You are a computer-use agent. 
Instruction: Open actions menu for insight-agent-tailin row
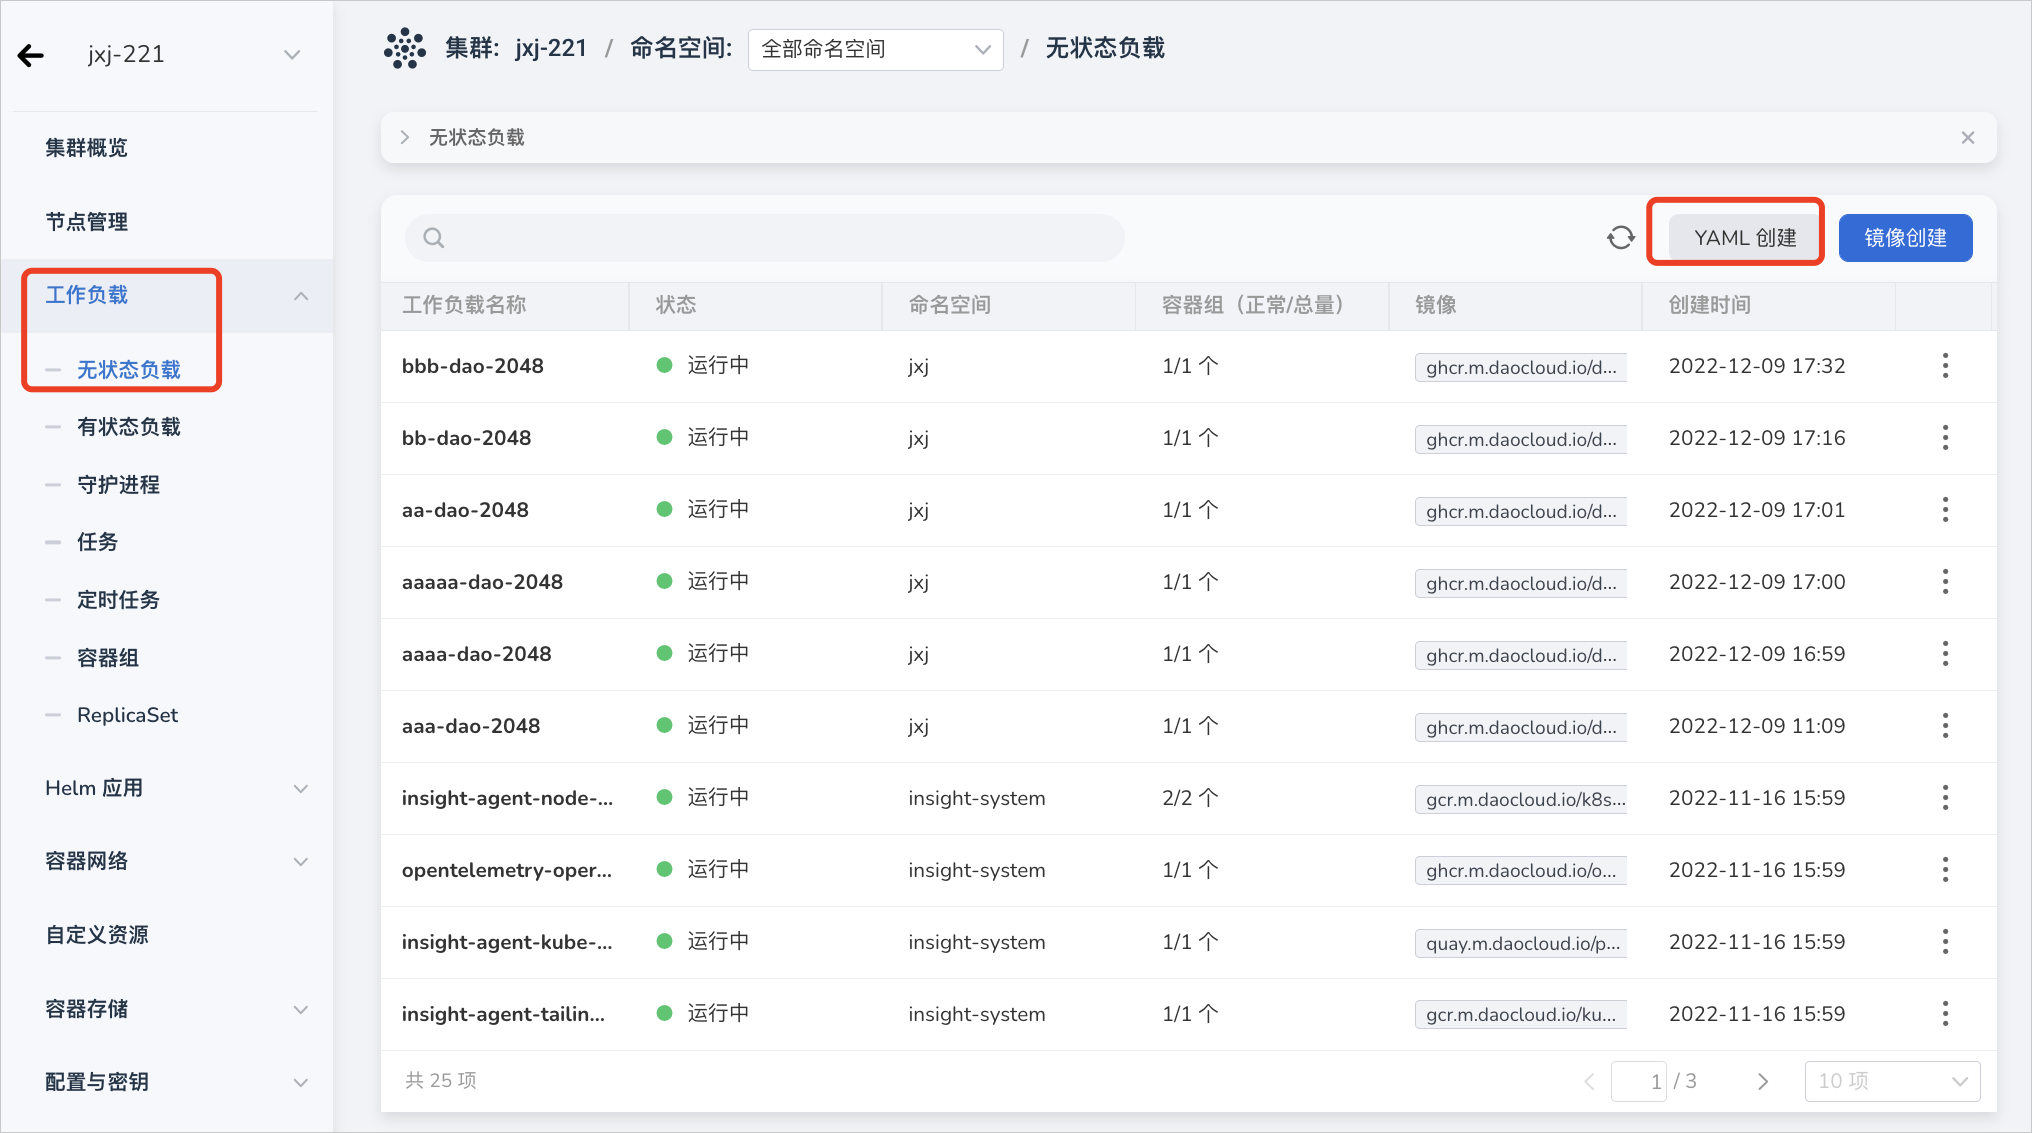(1945, 1014)
